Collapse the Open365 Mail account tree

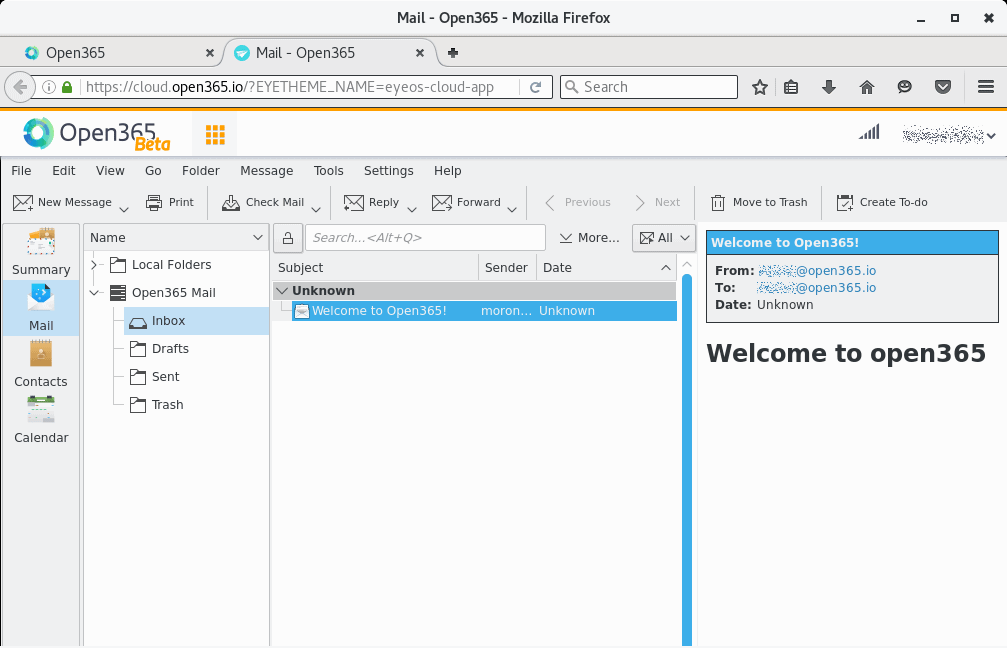(95, 293)
